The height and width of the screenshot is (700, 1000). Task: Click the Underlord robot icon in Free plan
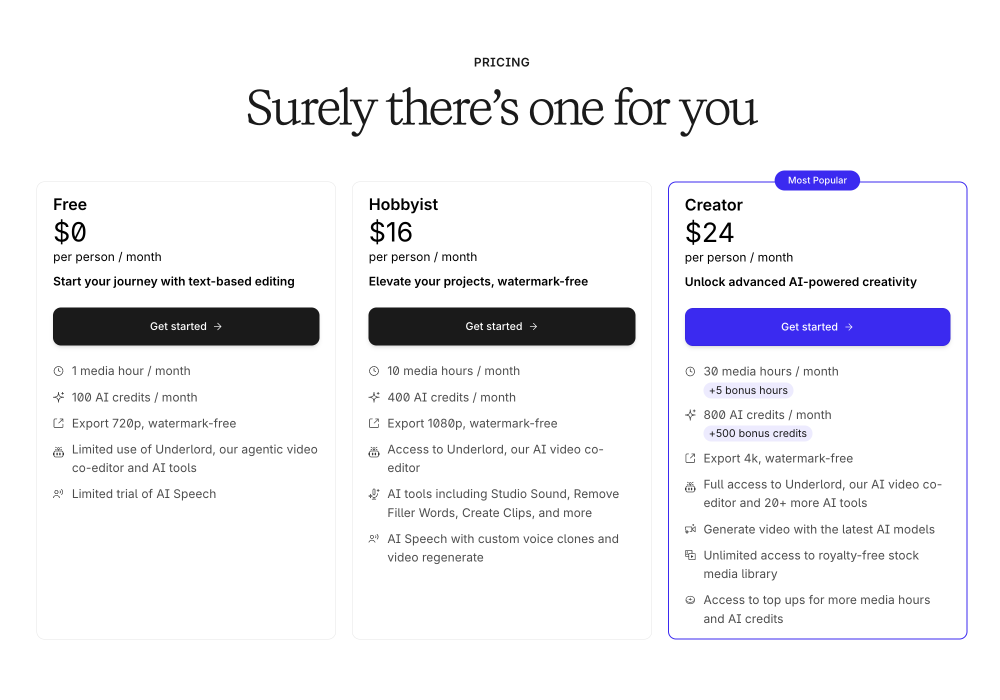(x=58, y=452)
